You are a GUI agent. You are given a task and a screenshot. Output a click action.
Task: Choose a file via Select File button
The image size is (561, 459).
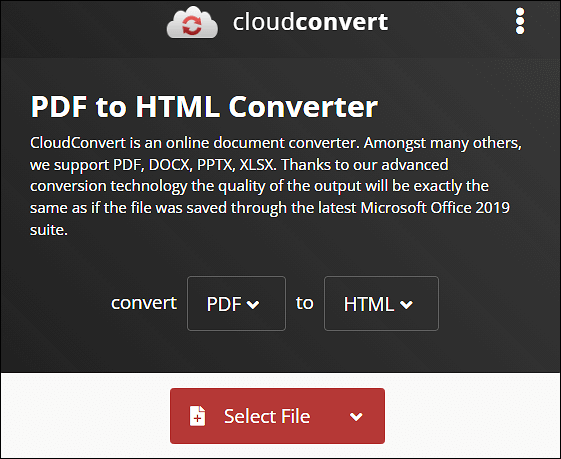point(277,416)
